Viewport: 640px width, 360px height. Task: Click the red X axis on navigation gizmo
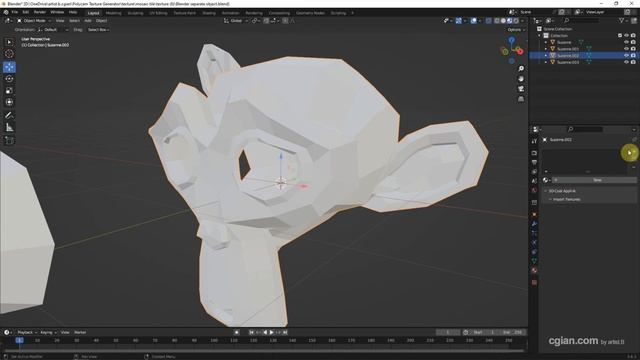[x=520, y=51]
